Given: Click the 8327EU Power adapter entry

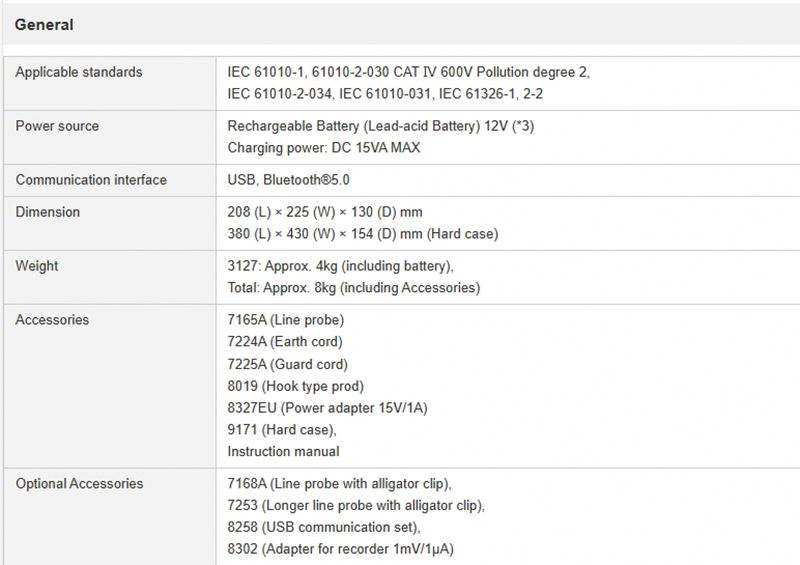Looking at the screenshot, I should click(328, 408).
